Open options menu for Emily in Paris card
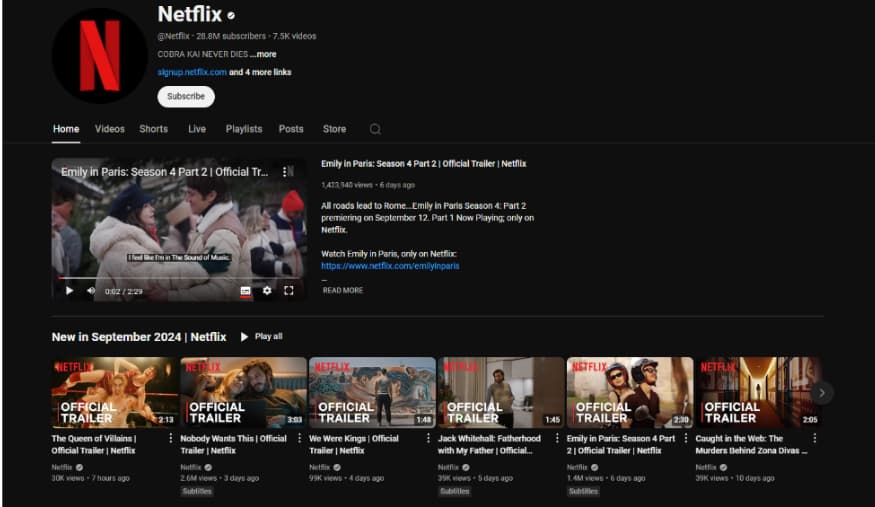875x507 pixels. point(686,438)
